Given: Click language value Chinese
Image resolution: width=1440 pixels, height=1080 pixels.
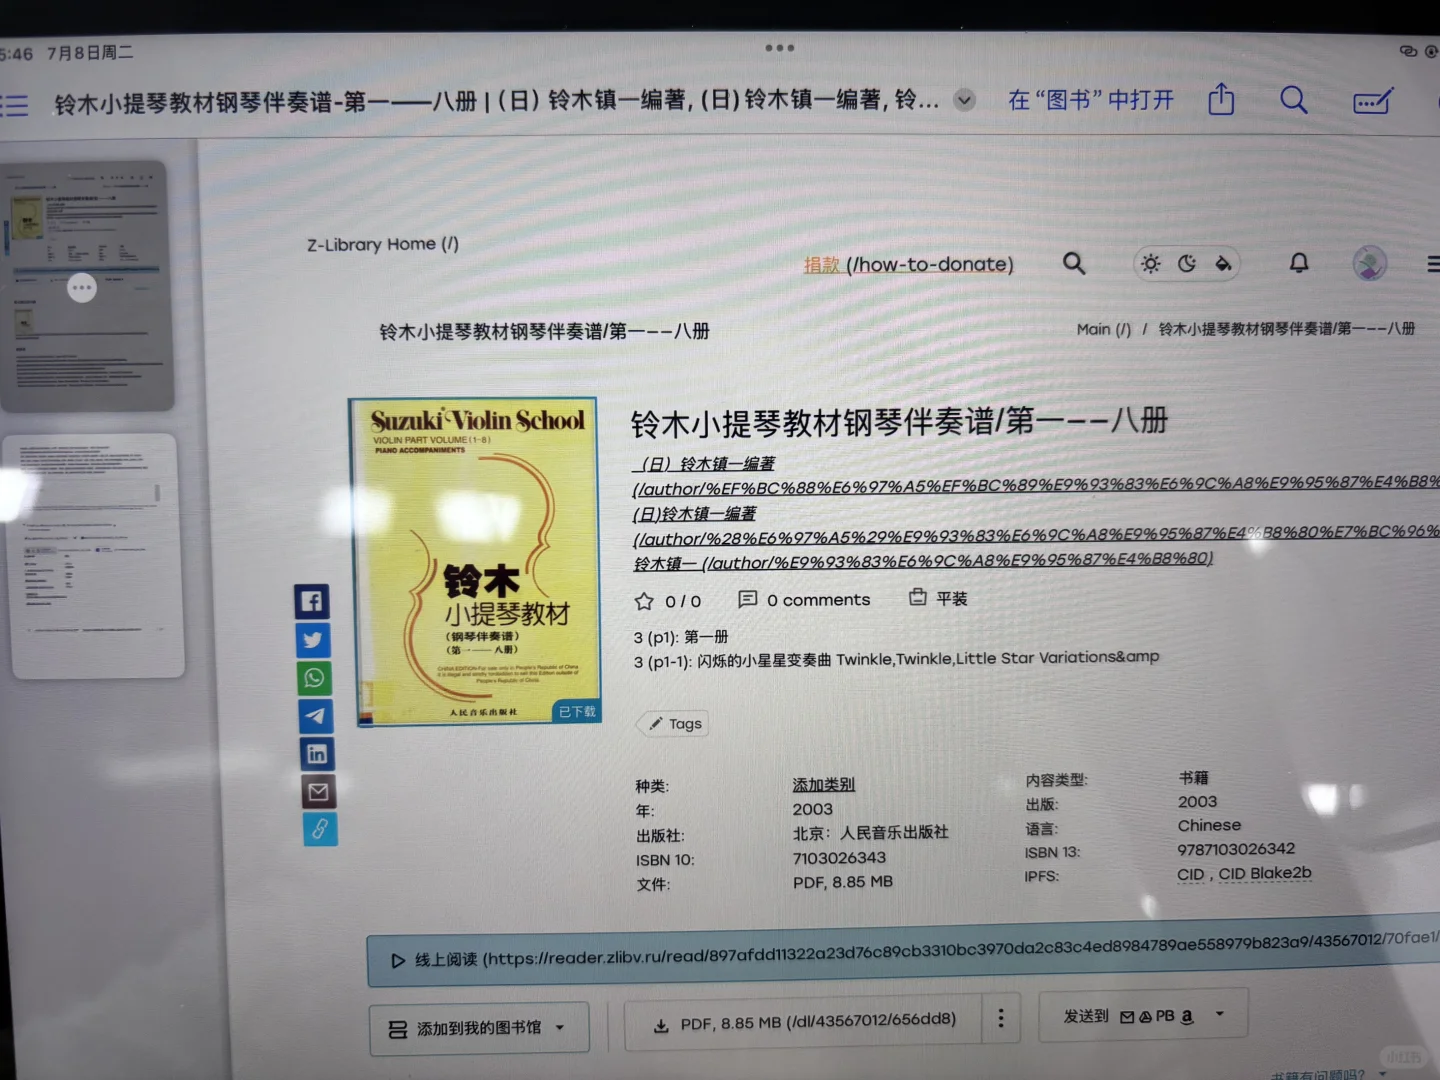Looking at the screenshot, I should tap(1209, 825).
